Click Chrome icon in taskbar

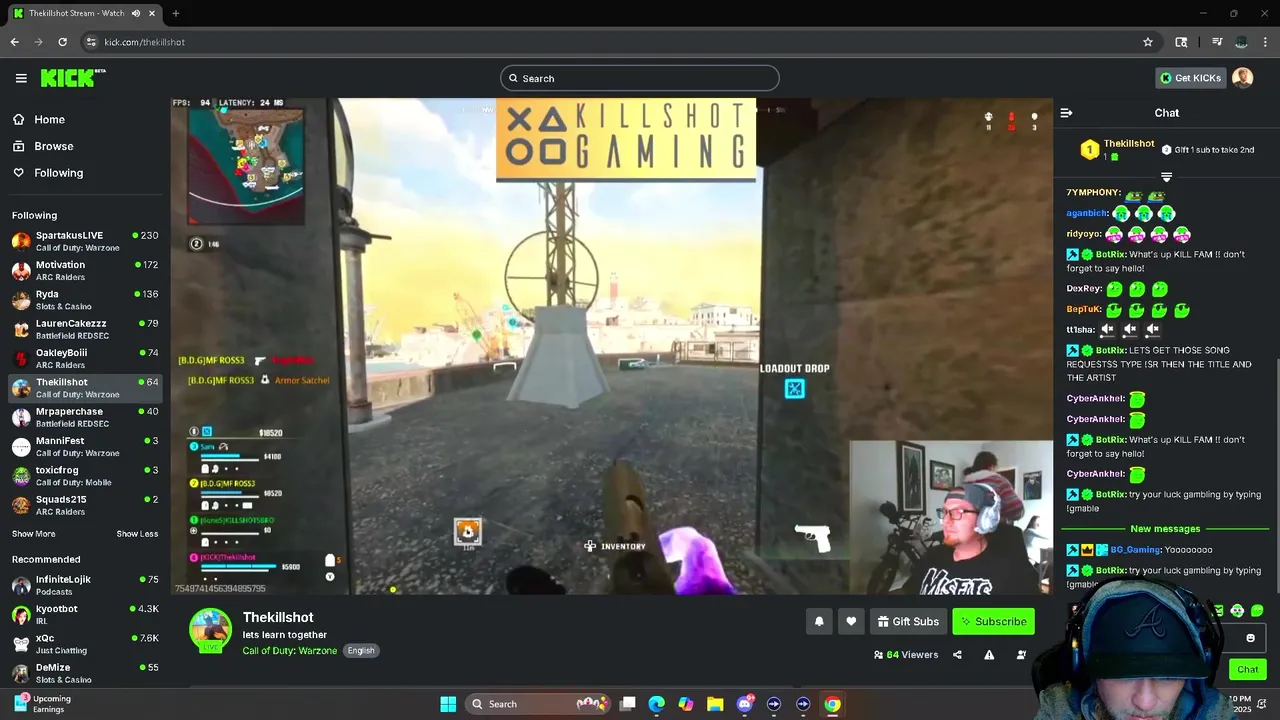pos(832,704)
